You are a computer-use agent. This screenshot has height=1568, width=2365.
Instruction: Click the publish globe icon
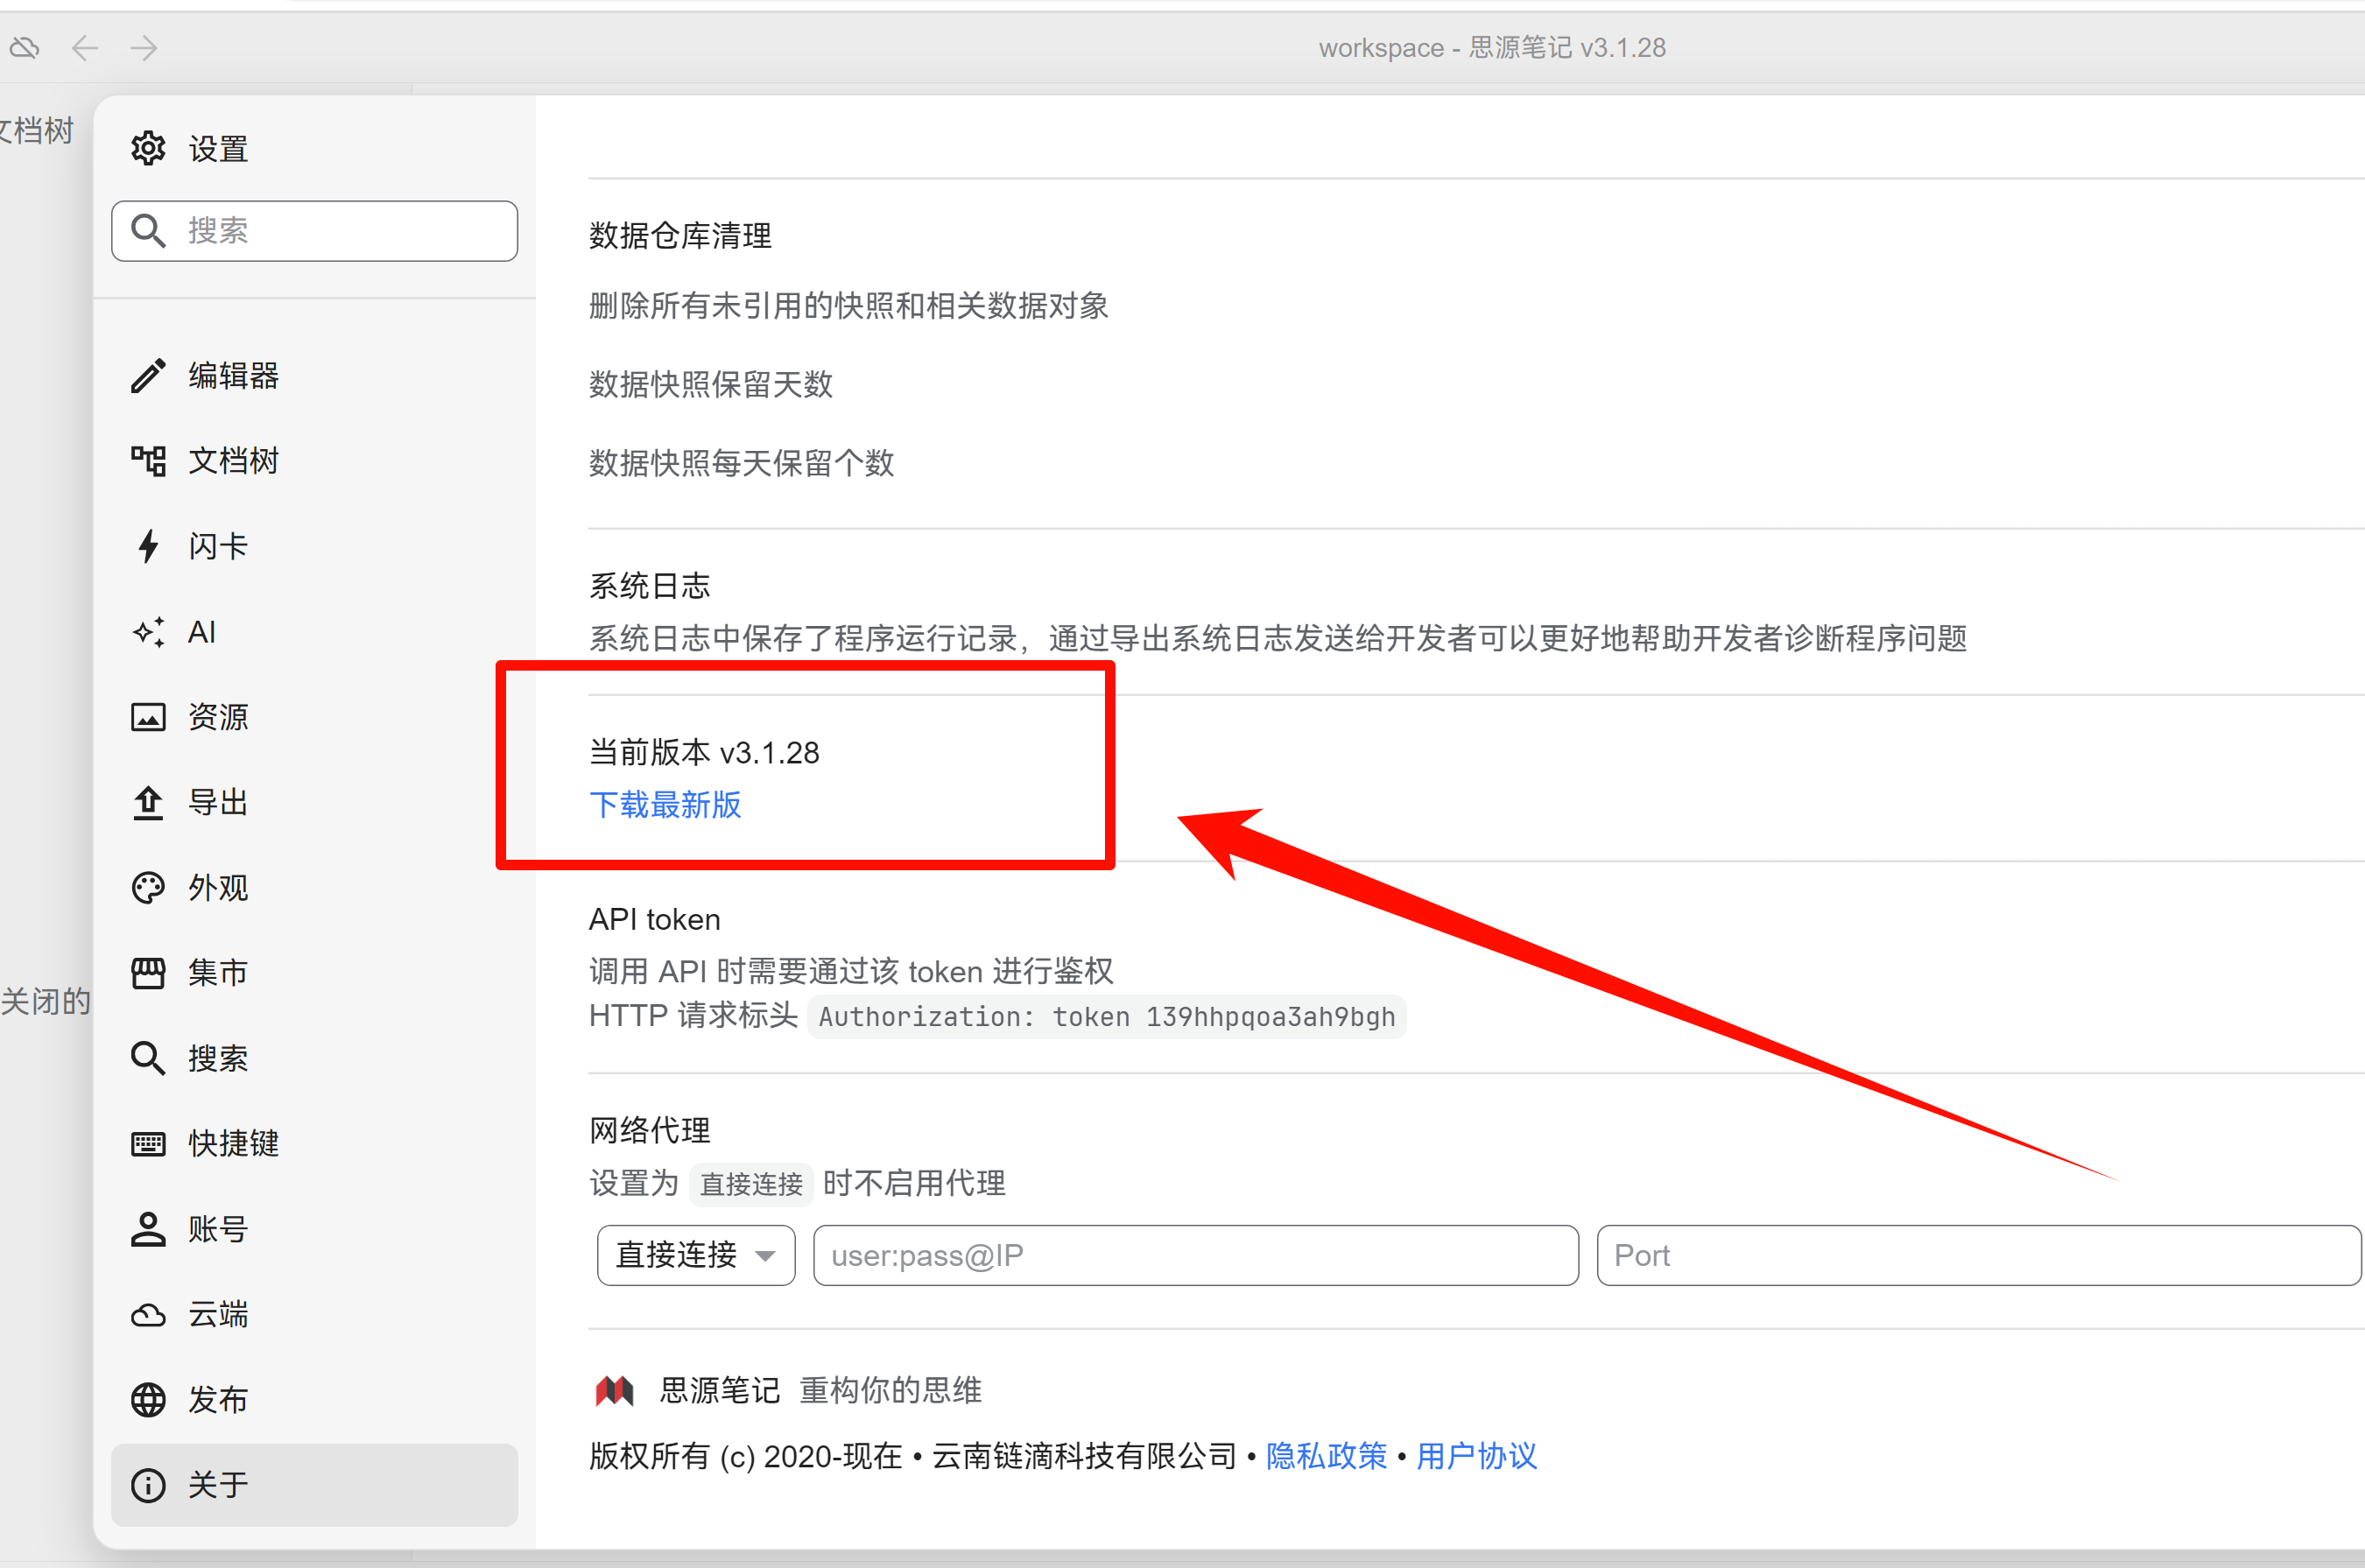coord(148,1400)
